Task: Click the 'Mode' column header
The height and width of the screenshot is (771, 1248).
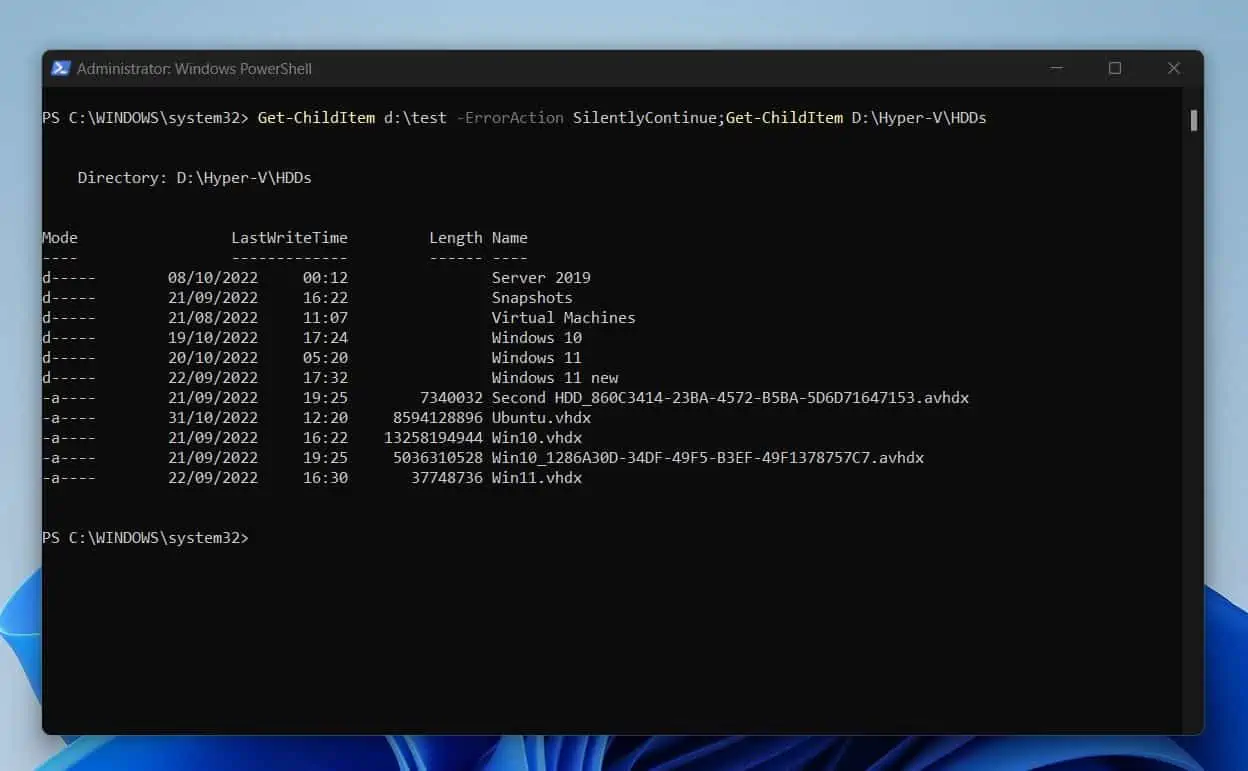Action: click(x=60, y=238)
